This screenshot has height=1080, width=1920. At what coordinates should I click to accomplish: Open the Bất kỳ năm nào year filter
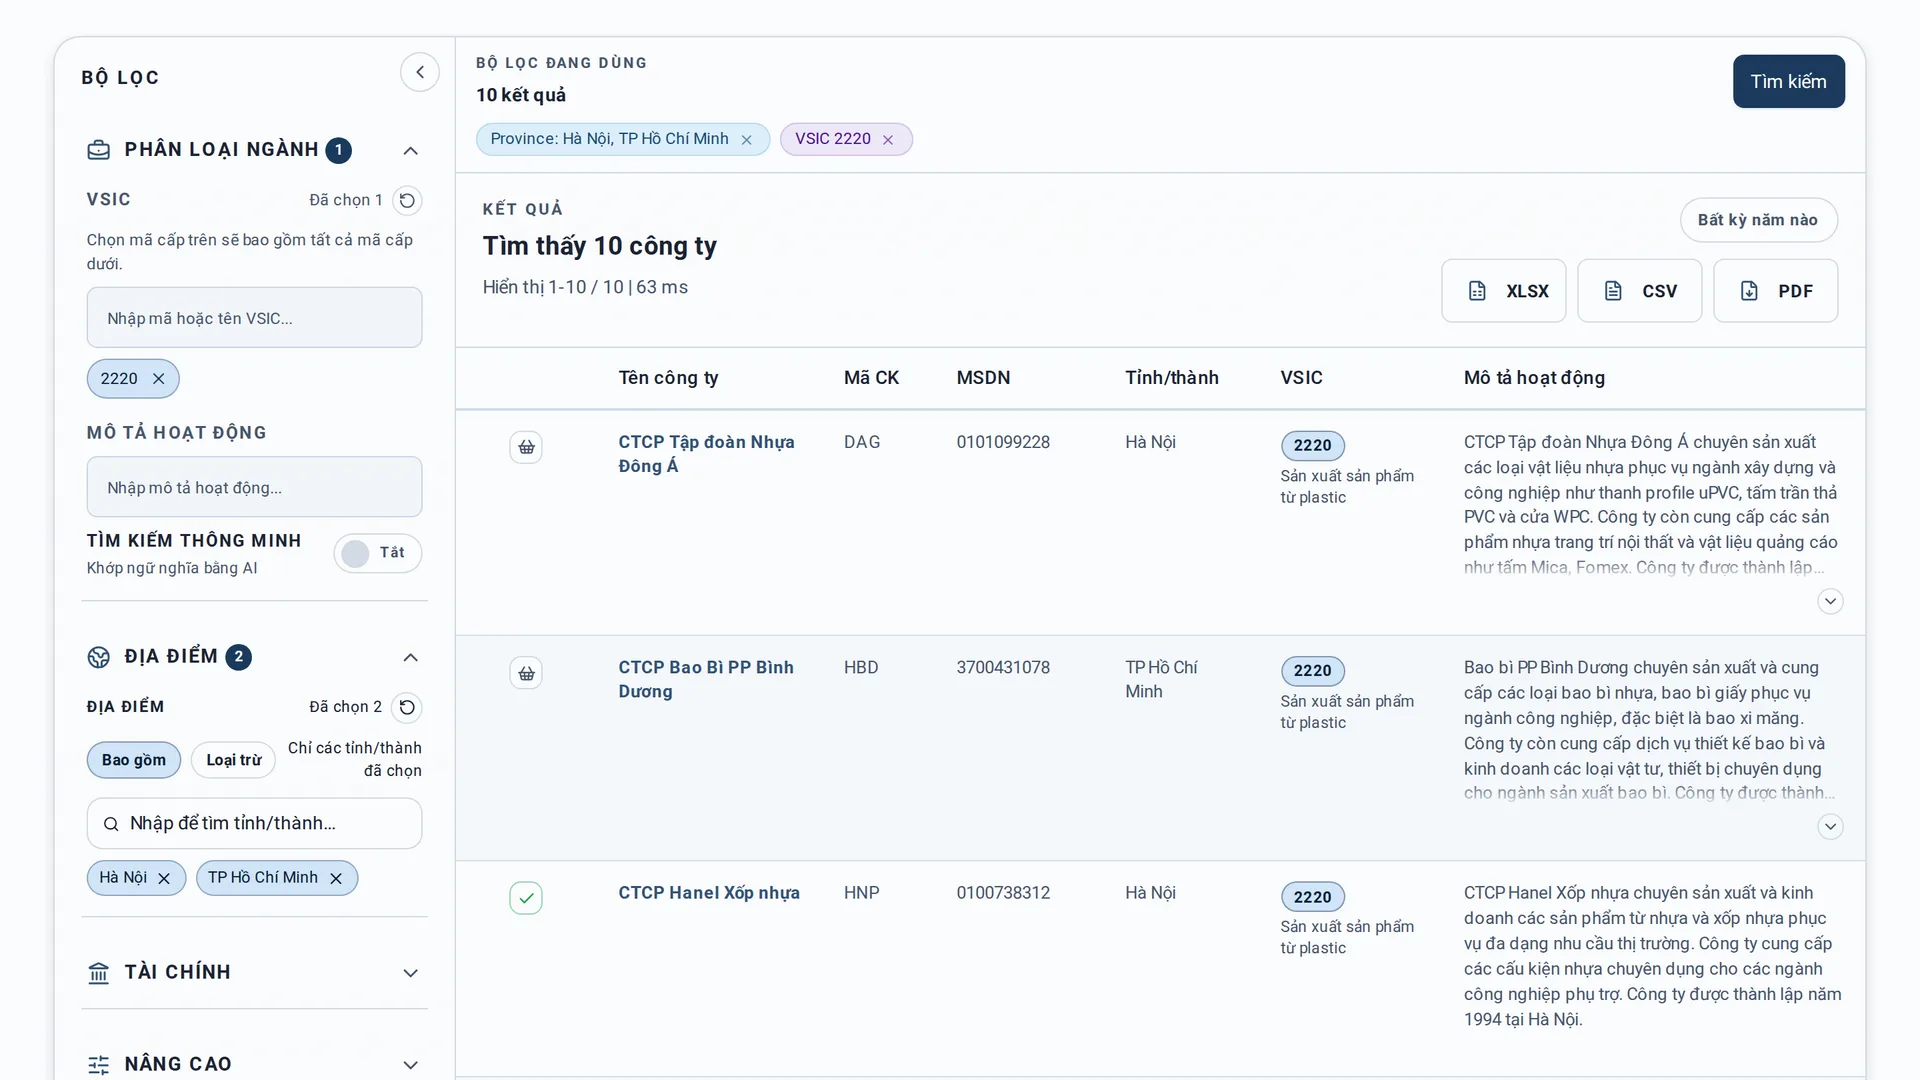coord(1758,220)
